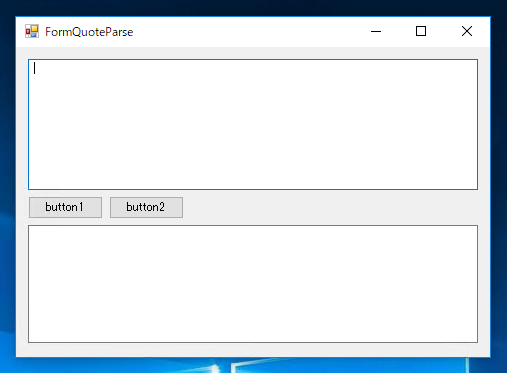This screenshot has width=507, height=373.
Task: Click gray strip between title bar and upper text box
Action: tap(253, 53)
